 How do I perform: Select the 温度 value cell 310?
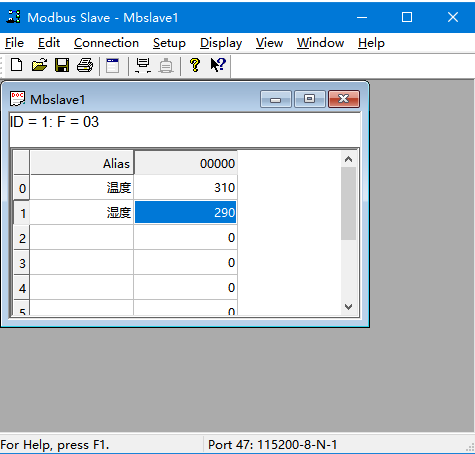(x=186, y=188)
